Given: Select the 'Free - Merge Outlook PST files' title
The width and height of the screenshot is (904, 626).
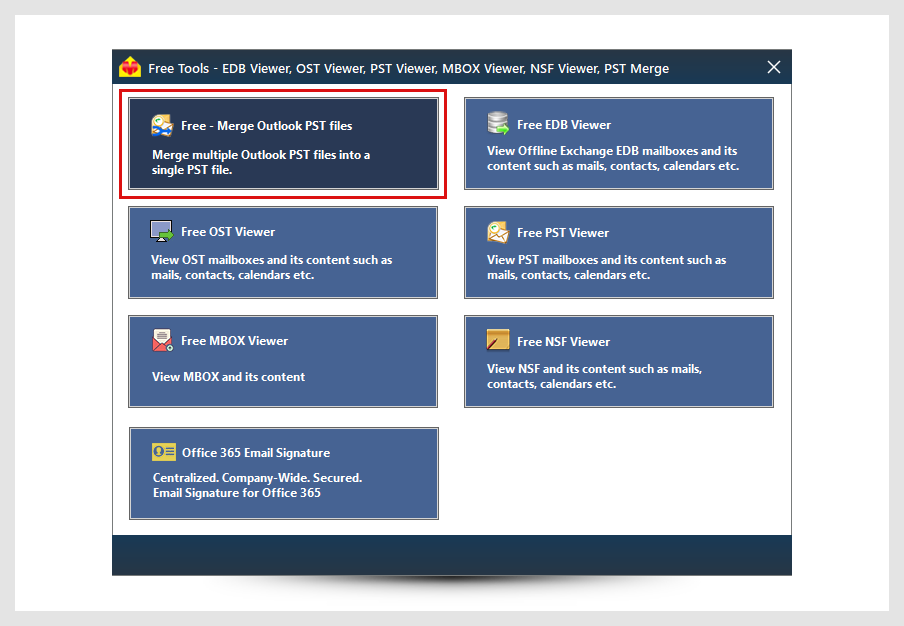Looking at the screenshot, I should 266,126.
